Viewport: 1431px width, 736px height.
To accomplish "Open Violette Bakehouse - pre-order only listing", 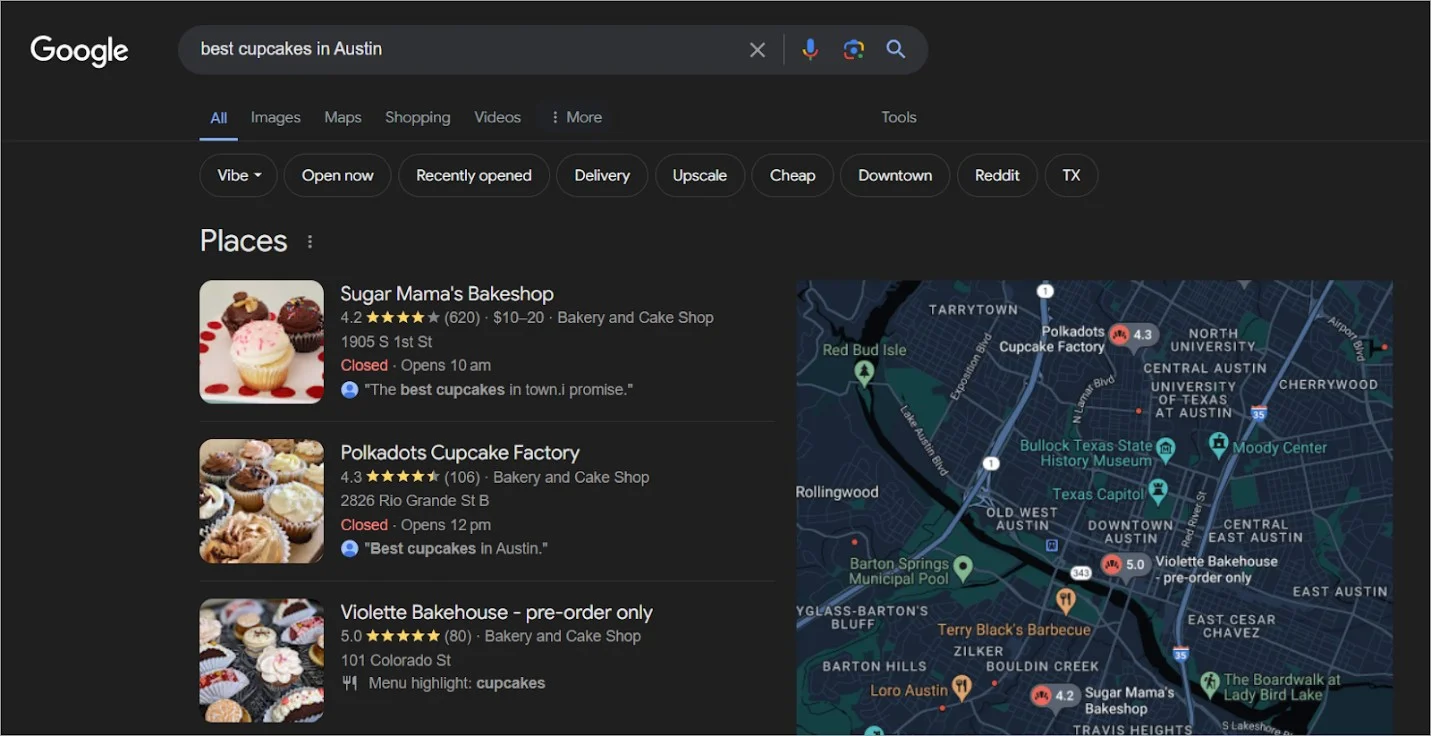I will pyautogui.click(x=496, y=612).
